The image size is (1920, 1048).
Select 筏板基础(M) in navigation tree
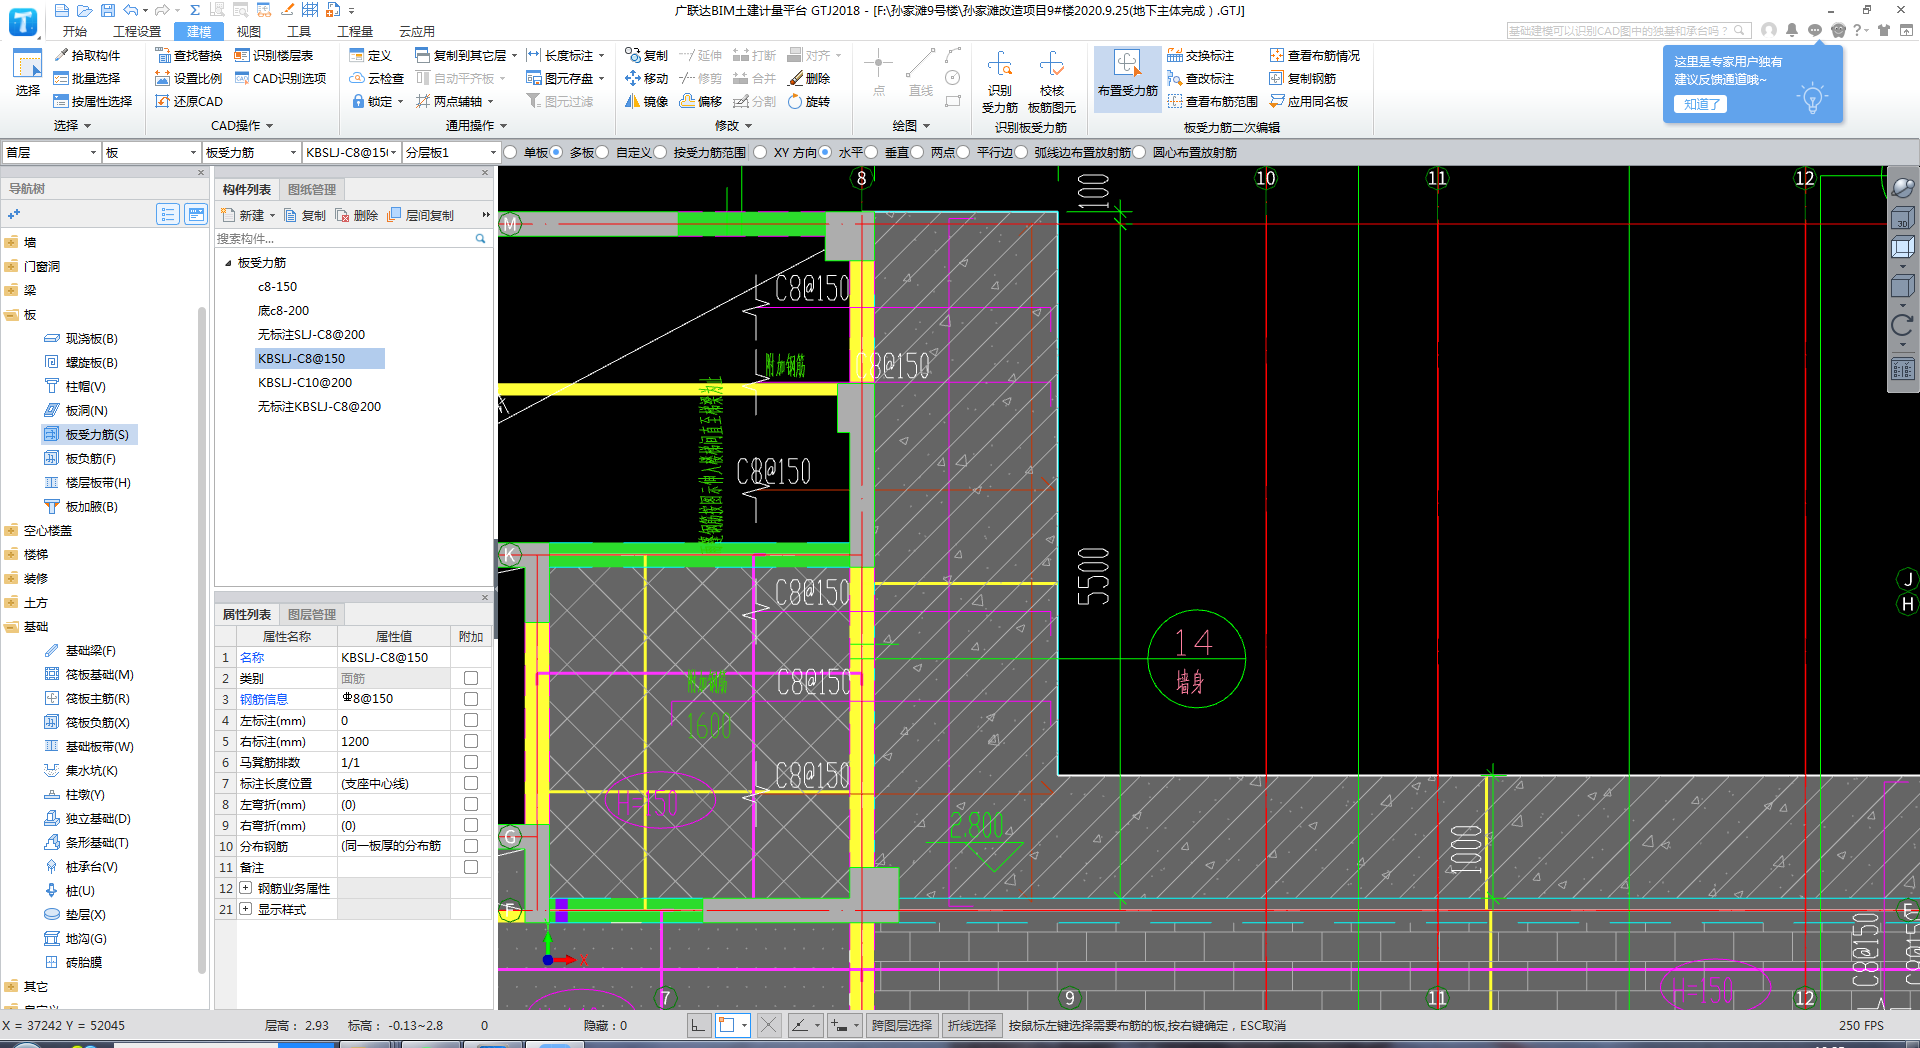[89, 674]
